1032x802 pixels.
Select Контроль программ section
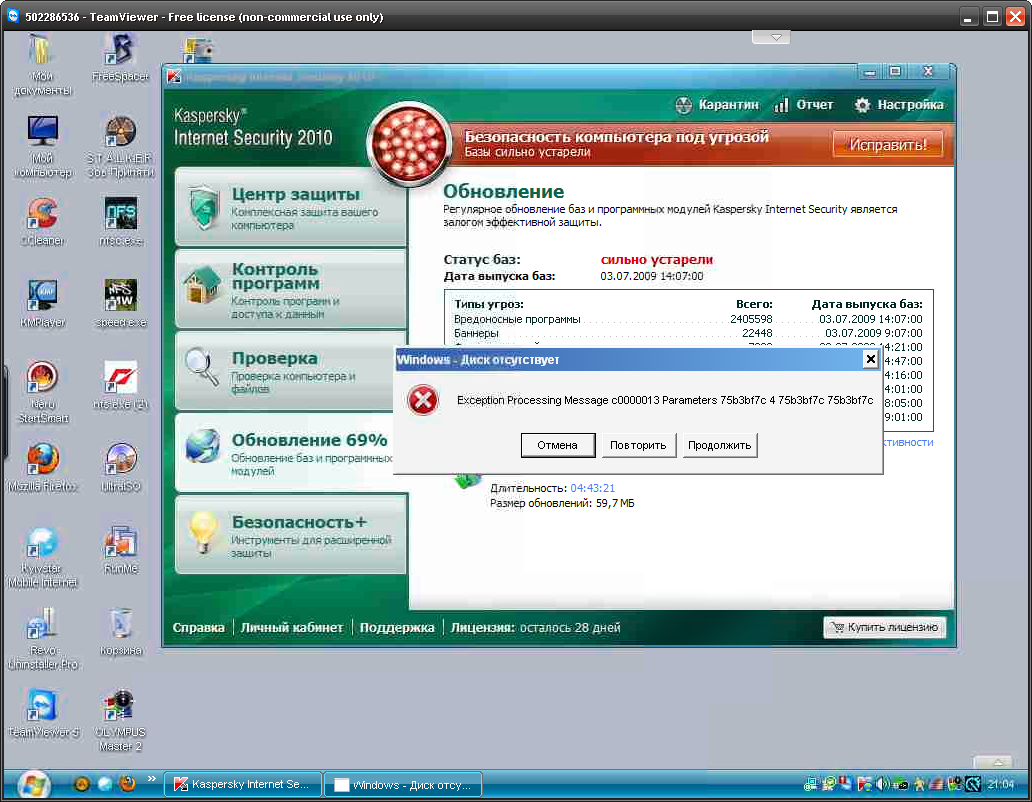point(290,289)
